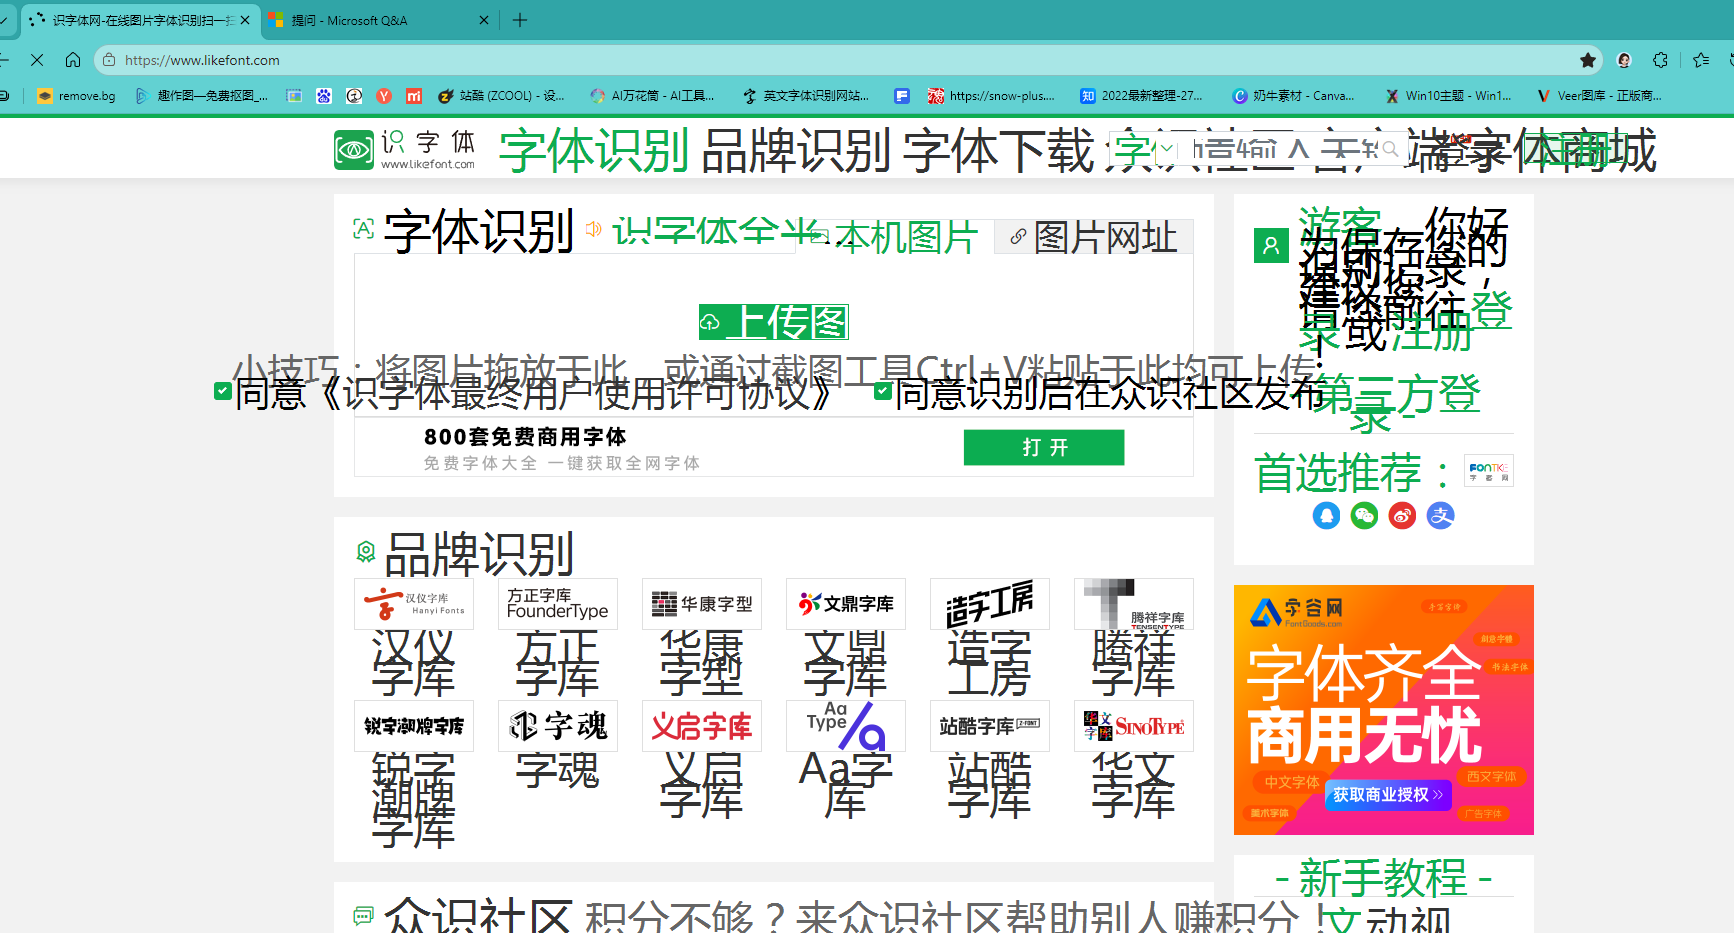Open the red Y bookmark icon
Screen dimensions: 1734x933
384,96
